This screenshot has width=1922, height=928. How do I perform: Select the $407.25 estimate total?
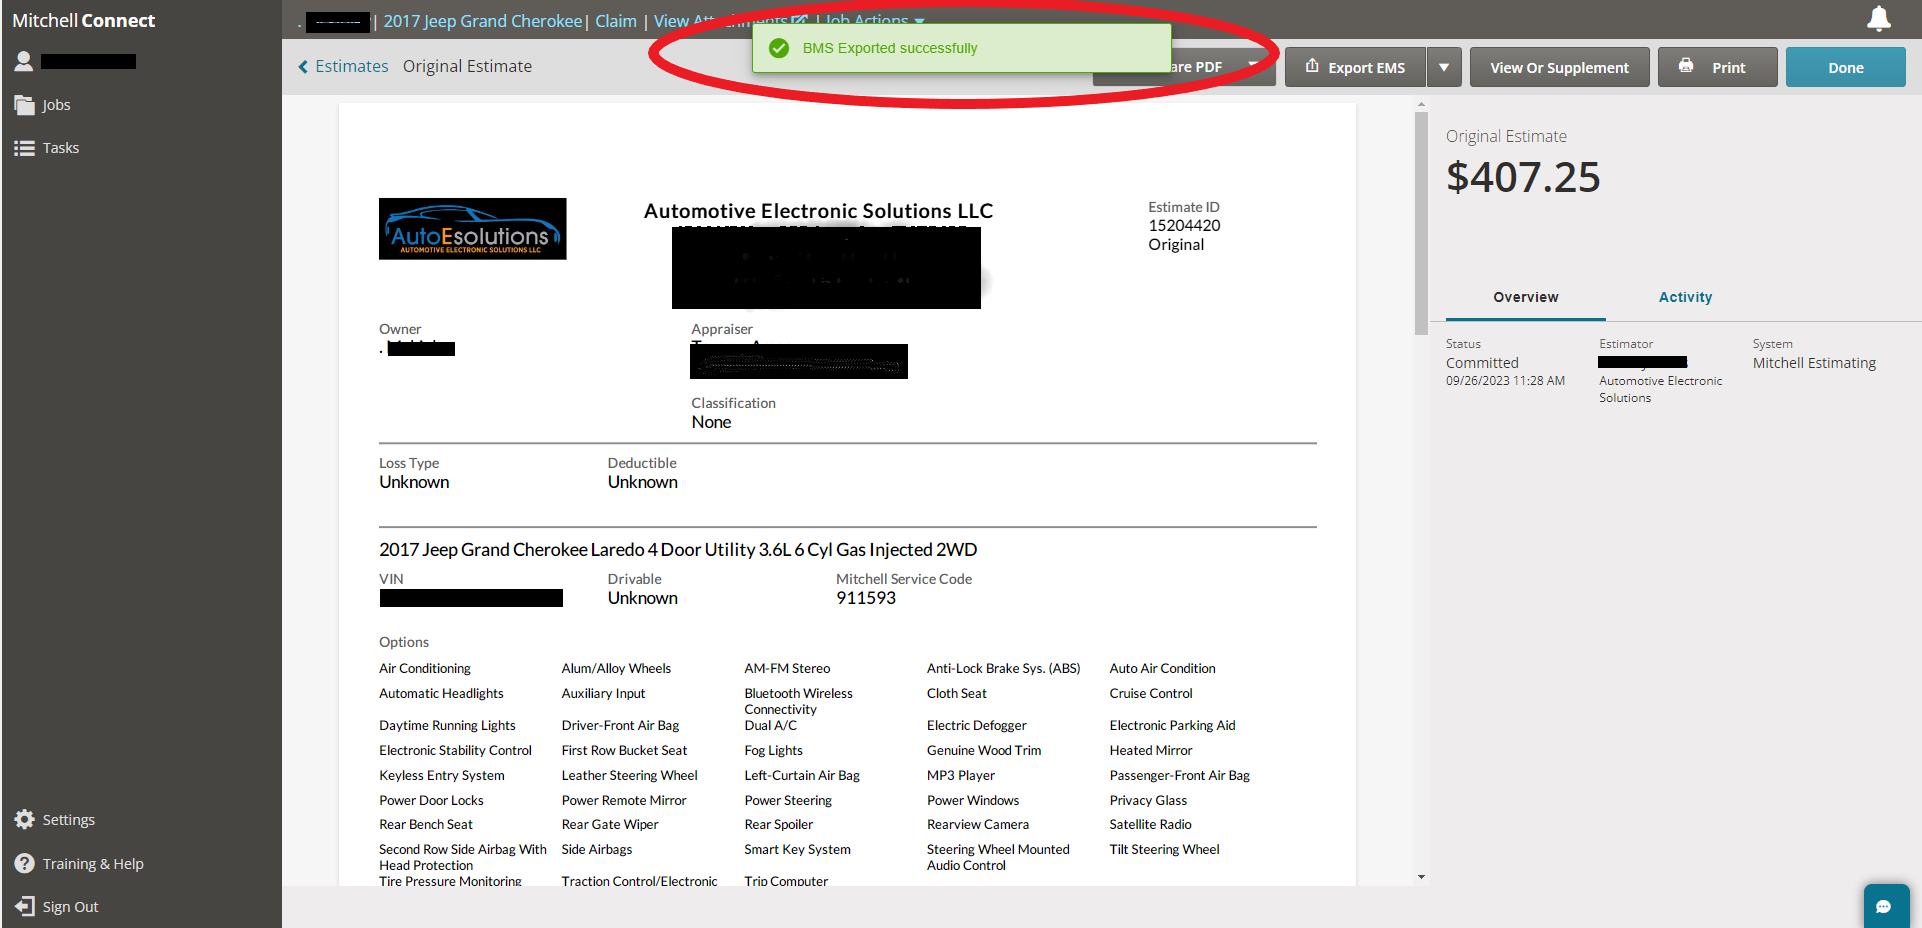pos(1523,177)
